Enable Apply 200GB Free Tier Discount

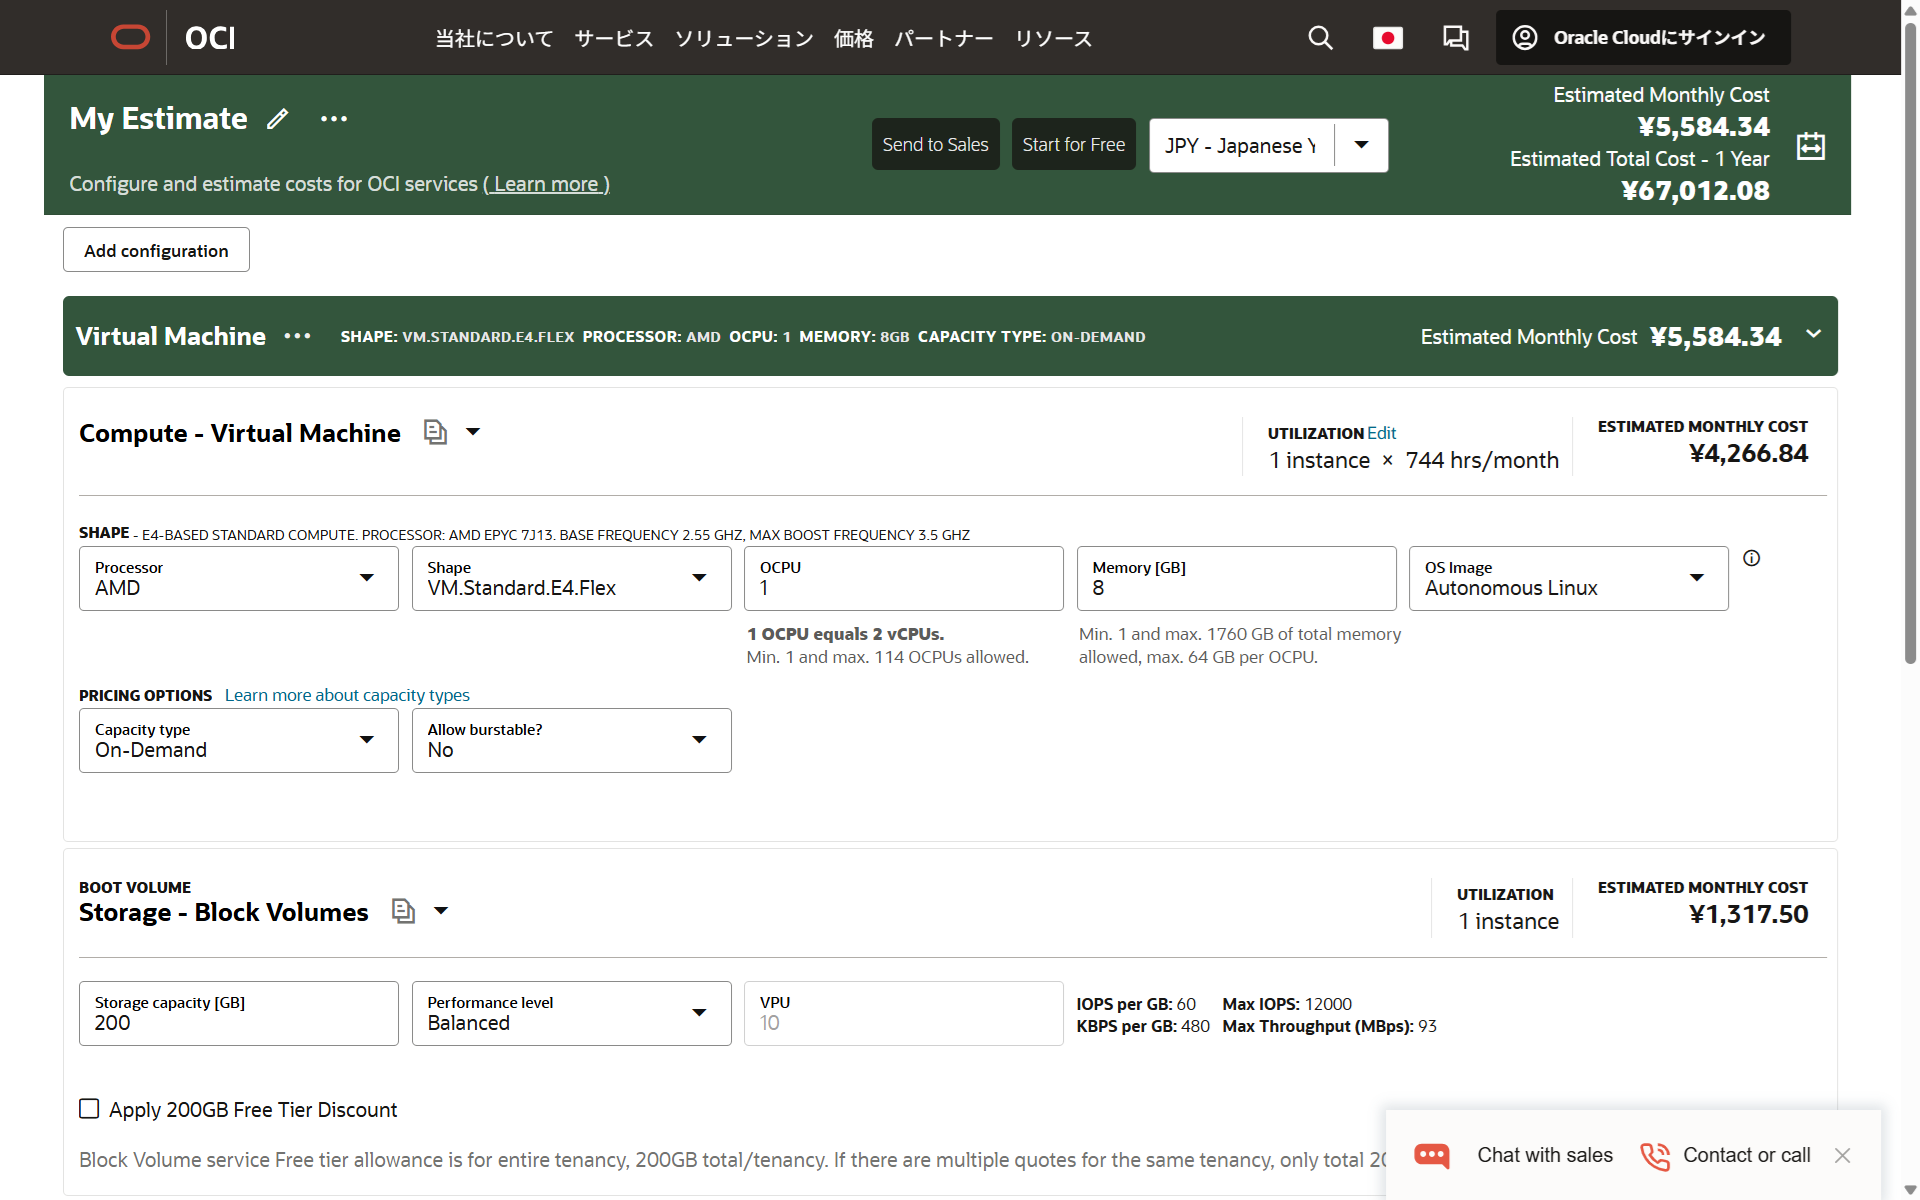tap(89, 1108)
